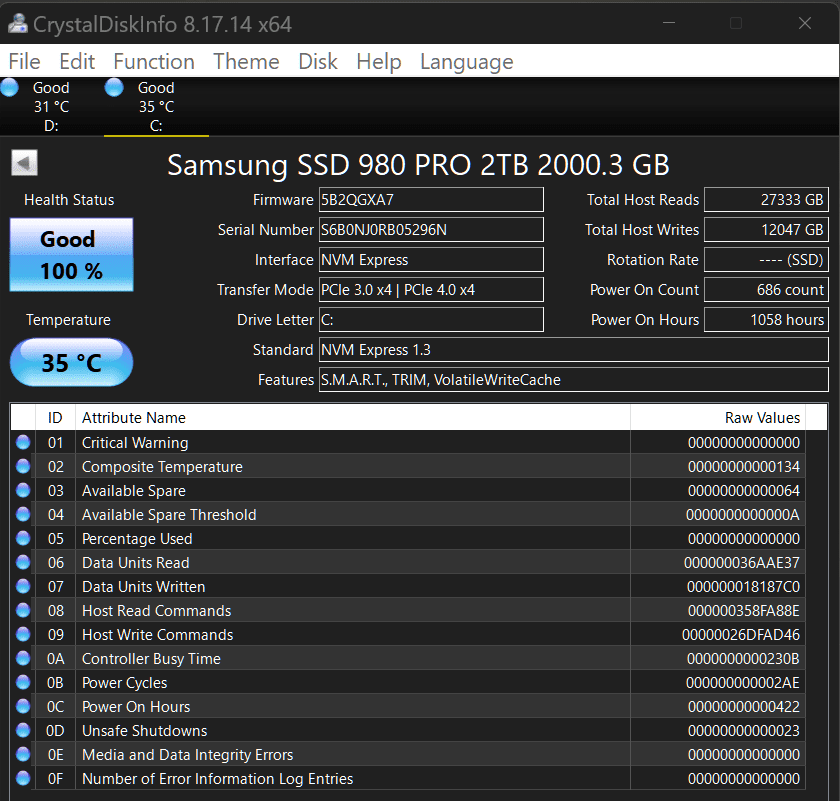Click status orb for Data Units Written row

(23, 586)
